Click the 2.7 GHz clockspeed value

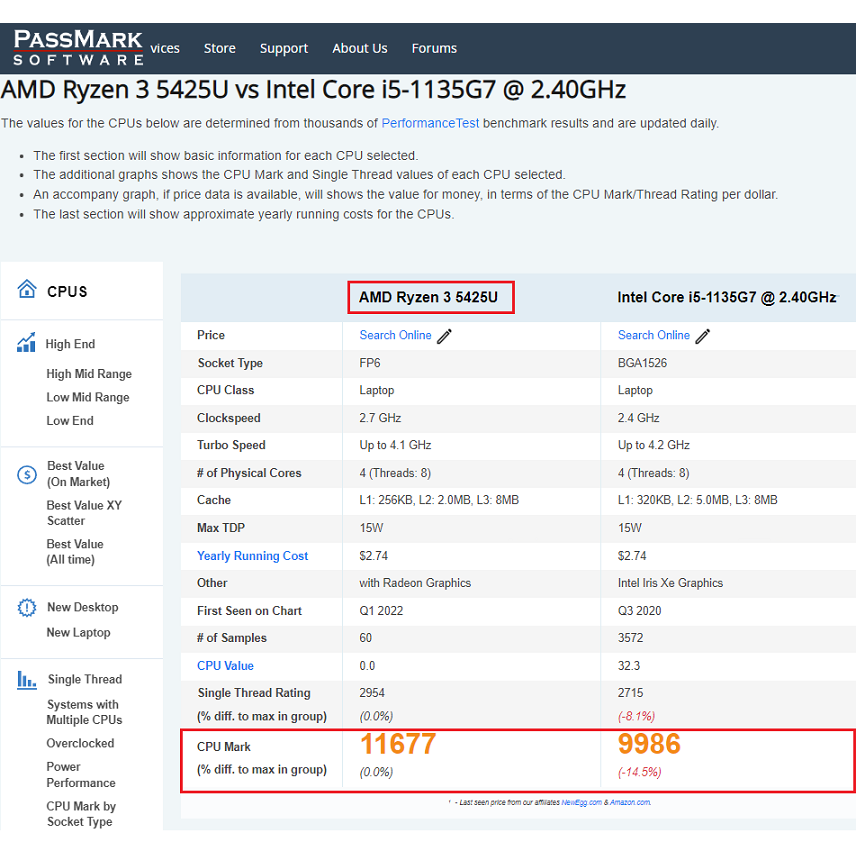[x=380, y=418]
